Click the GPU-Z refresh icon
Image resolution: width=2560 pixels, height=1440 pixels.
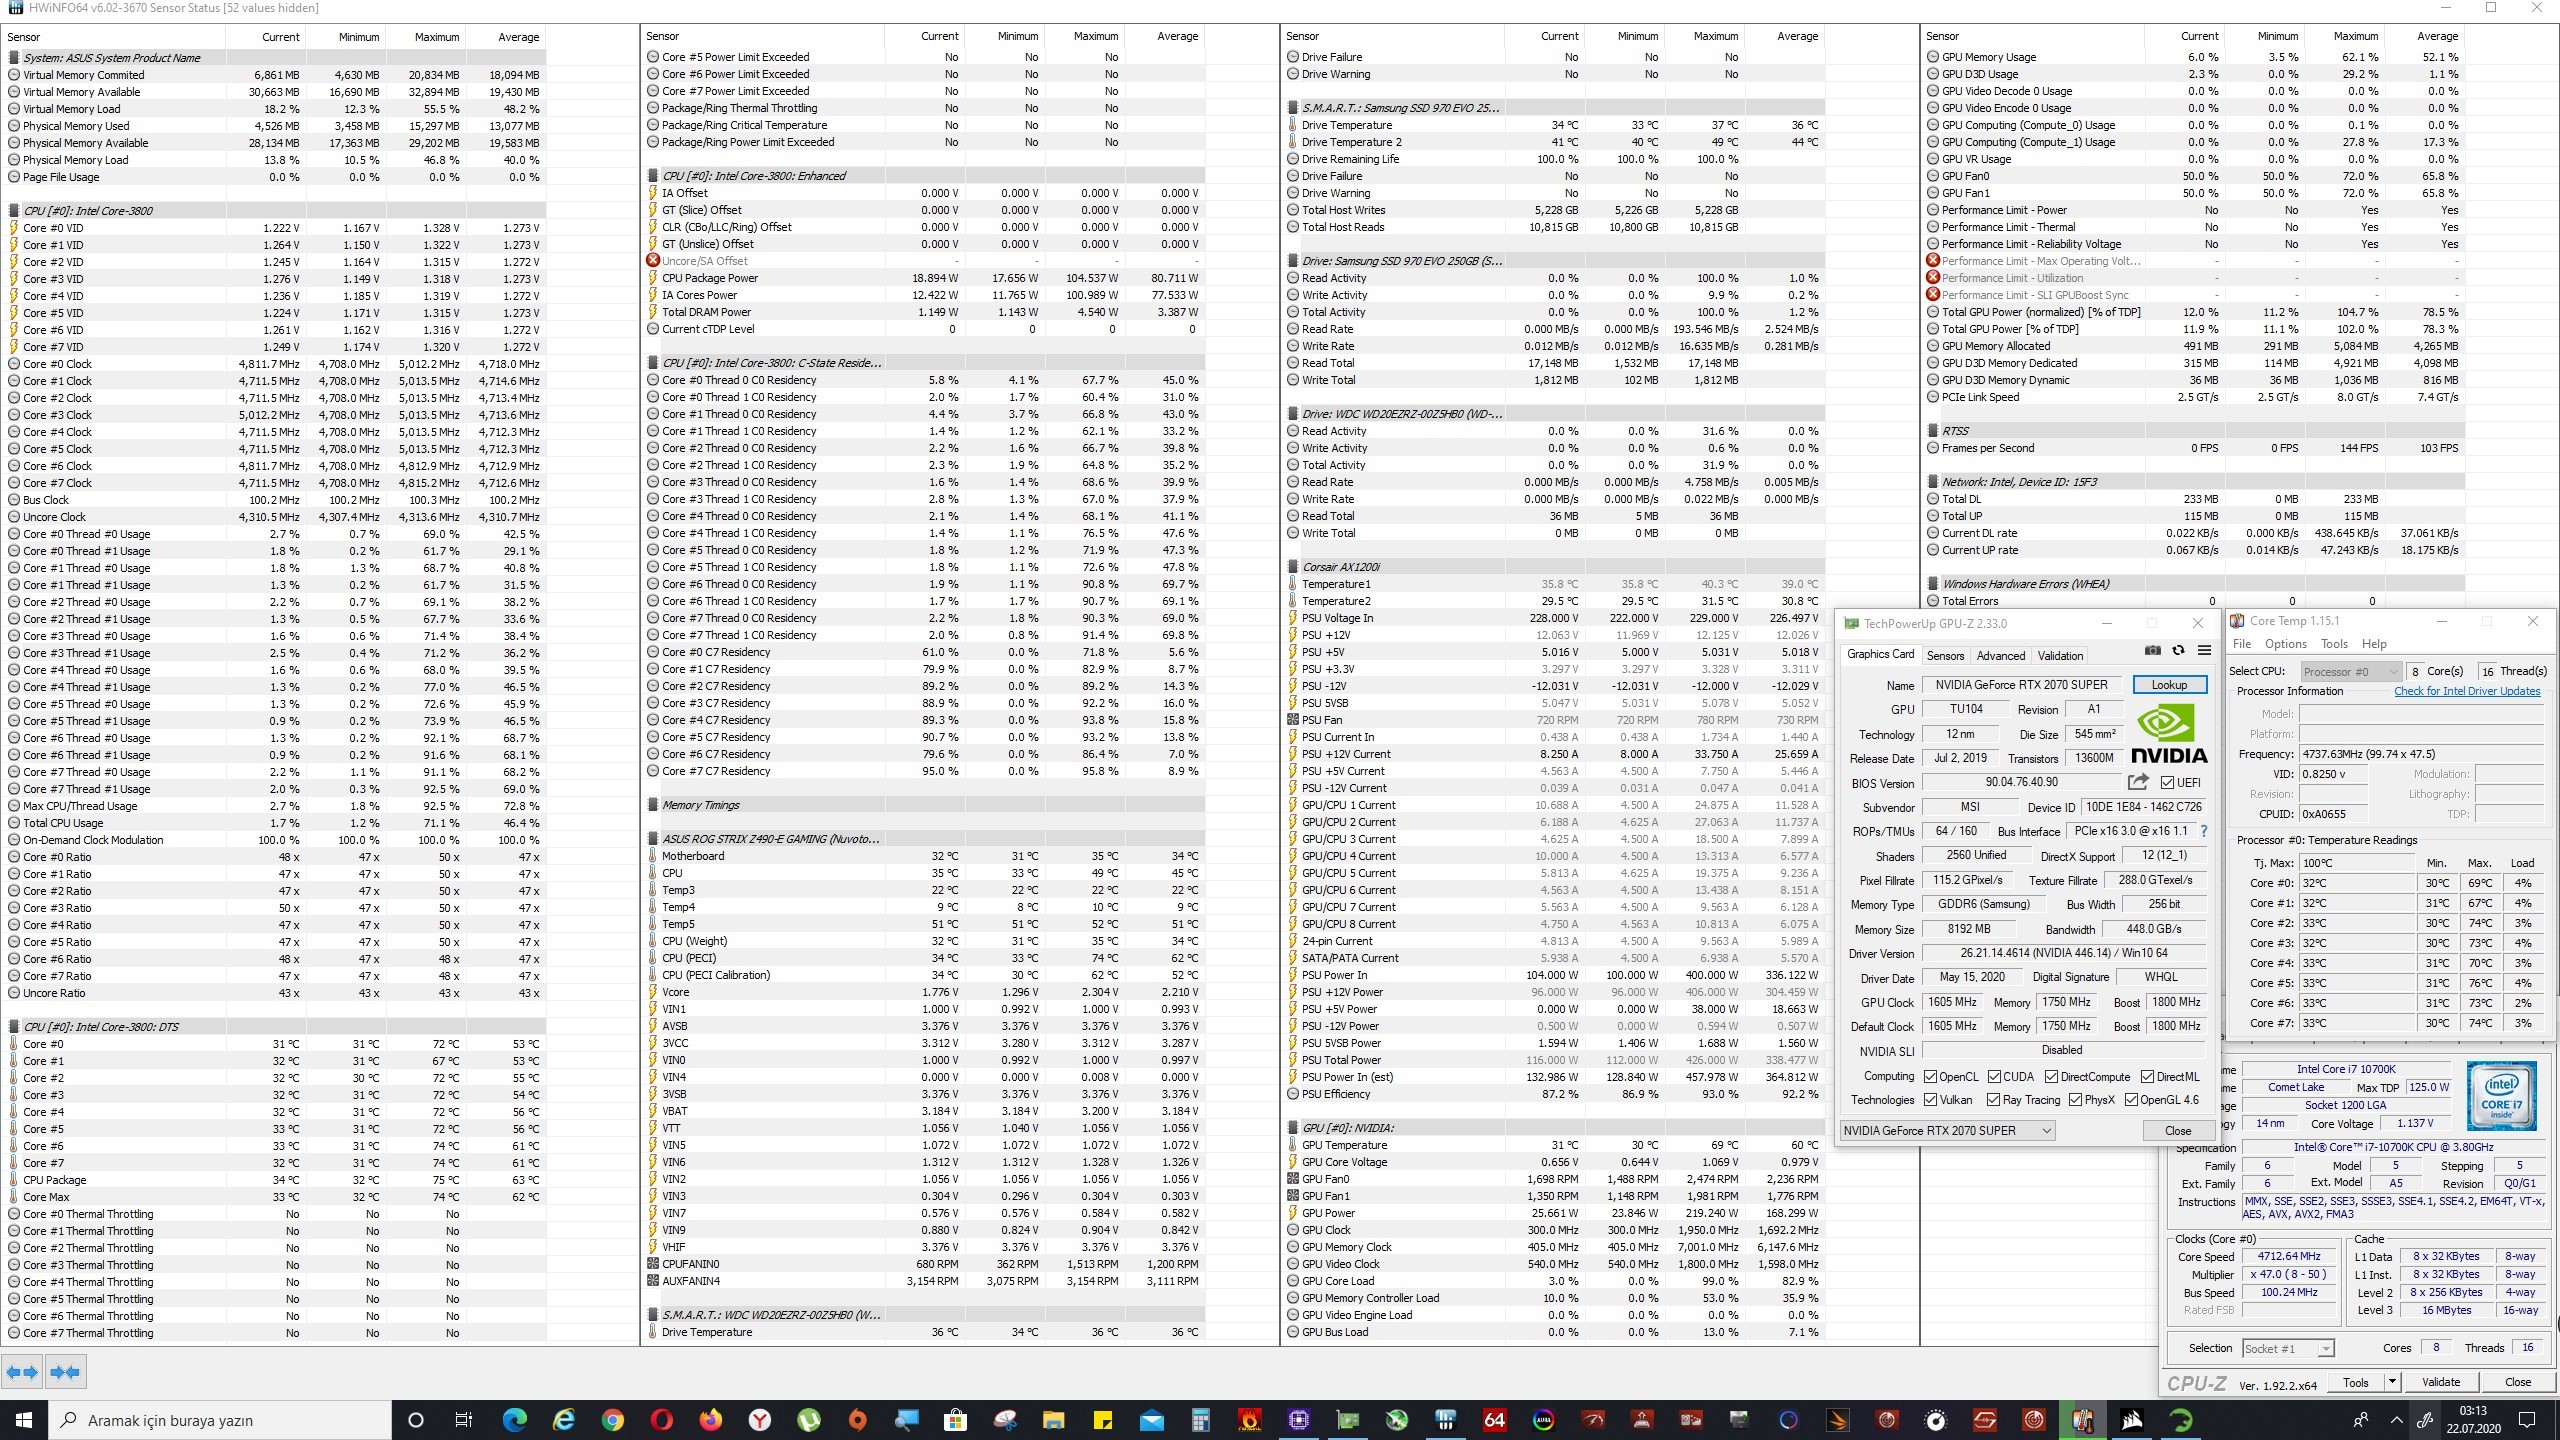coord(2178,651)
